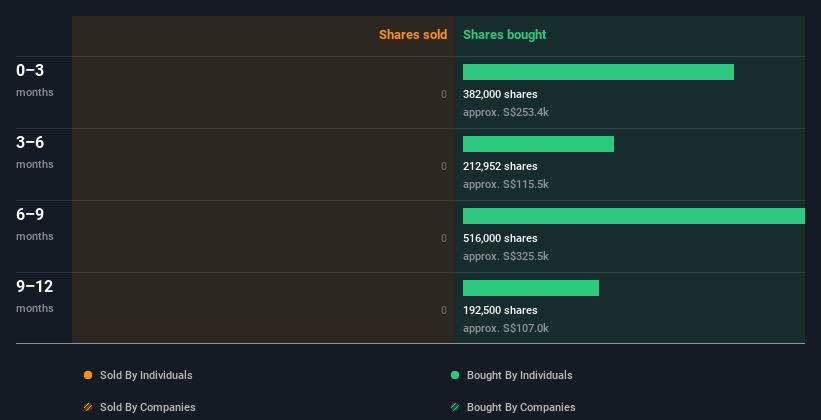Click the 3–6 months row label
Viewport: 821px width, 420px height.
[x=35, y=152]
